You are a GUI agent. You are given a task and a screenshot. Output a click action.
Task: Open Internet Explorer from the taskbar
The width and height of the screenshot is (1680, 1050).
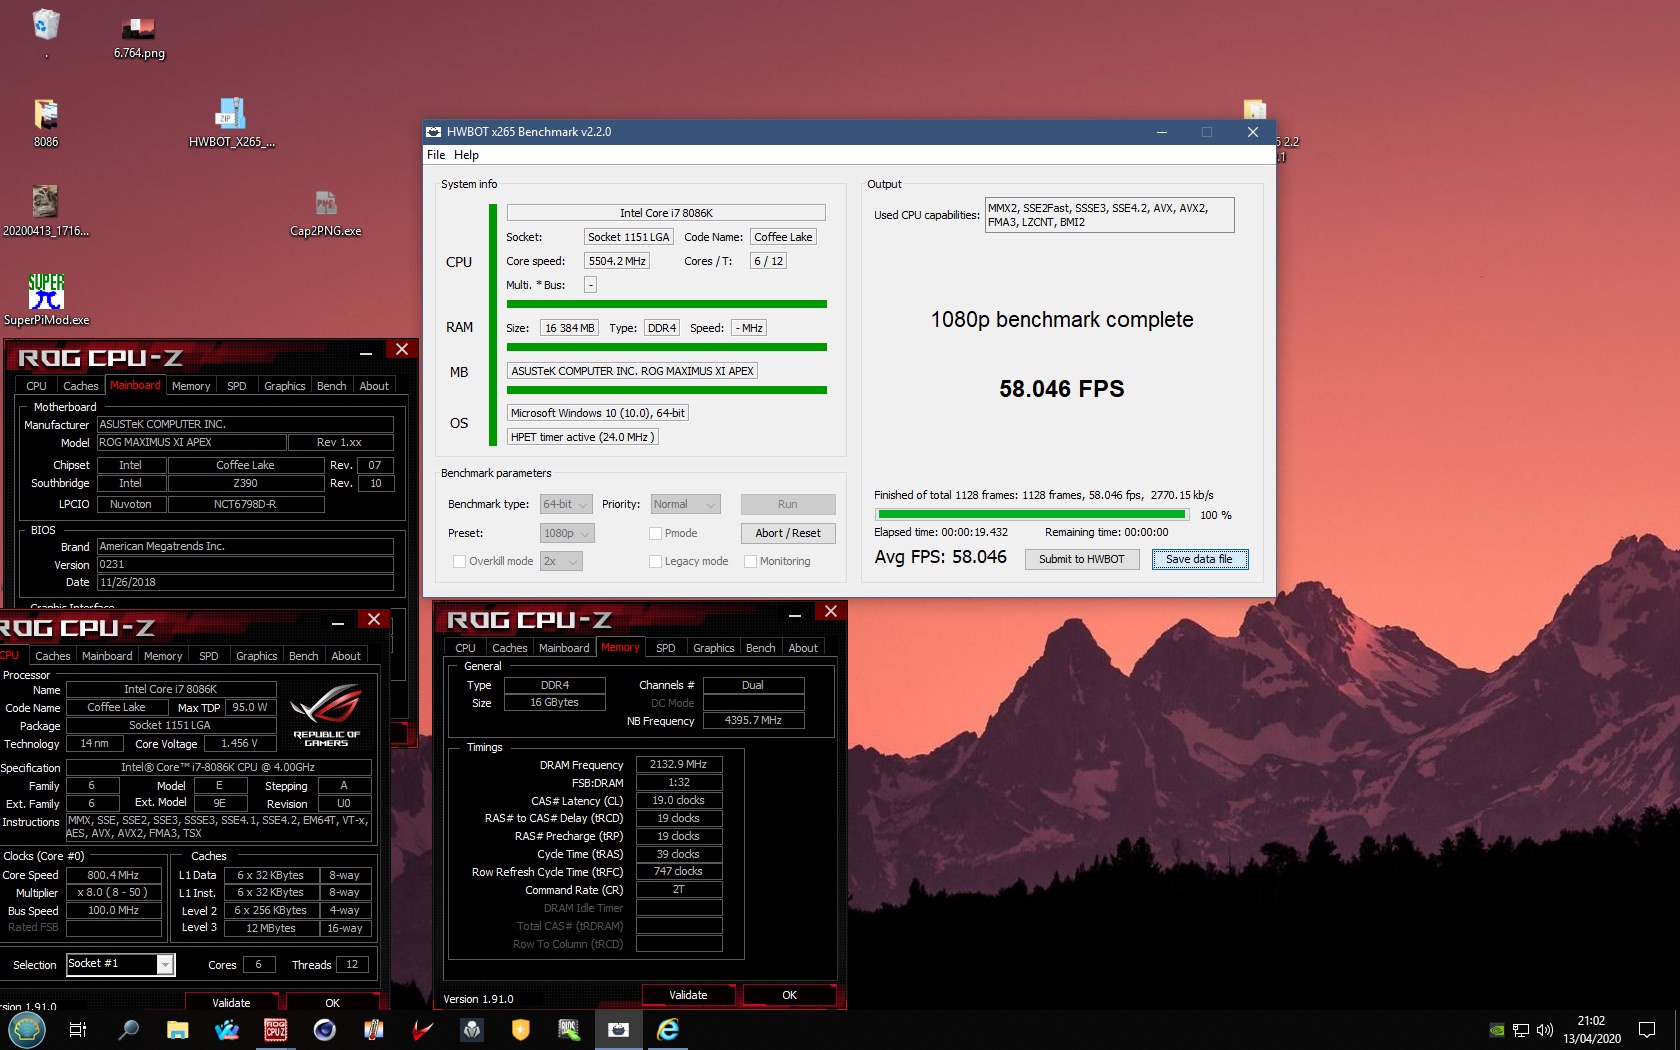(x=667, y=1029)
